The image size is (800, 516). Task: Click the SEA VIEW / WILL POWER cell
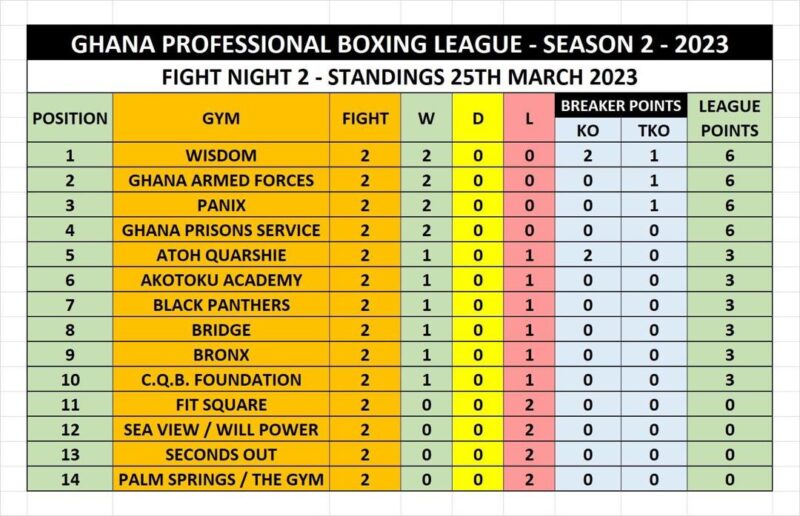point(221,430)
